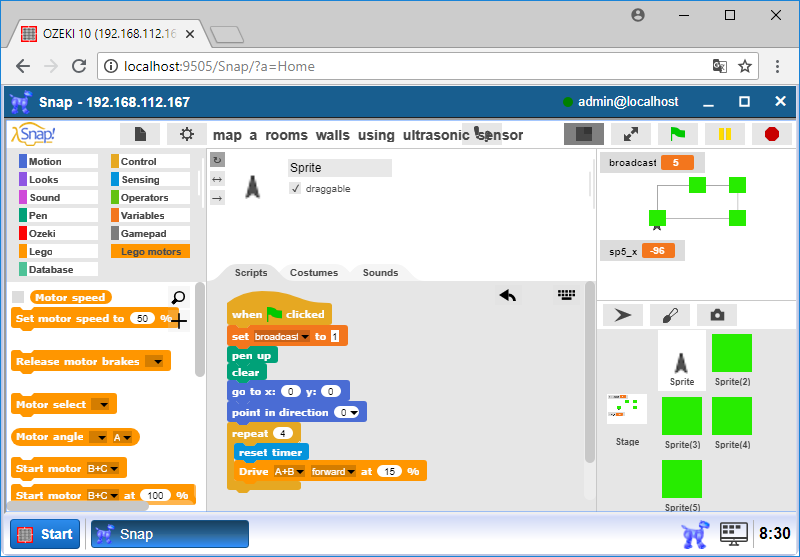Open the Chrome profile icon
This screenshot has height=557, width=800.
(x=638, y=15)
